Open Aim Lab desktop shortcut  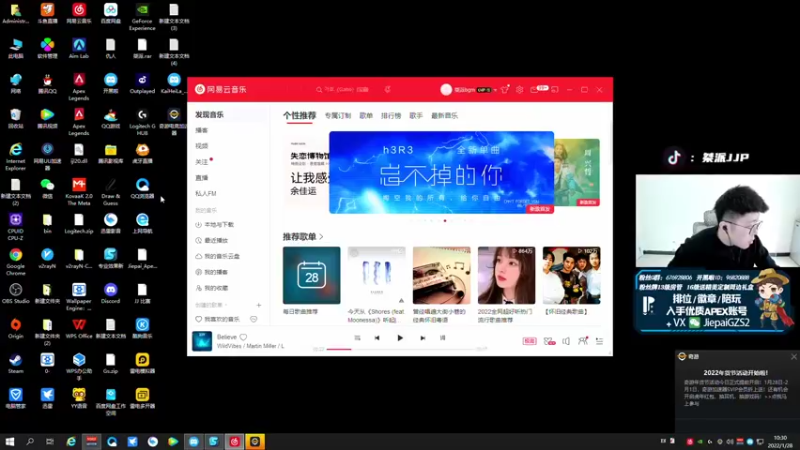tap(79, 48)
